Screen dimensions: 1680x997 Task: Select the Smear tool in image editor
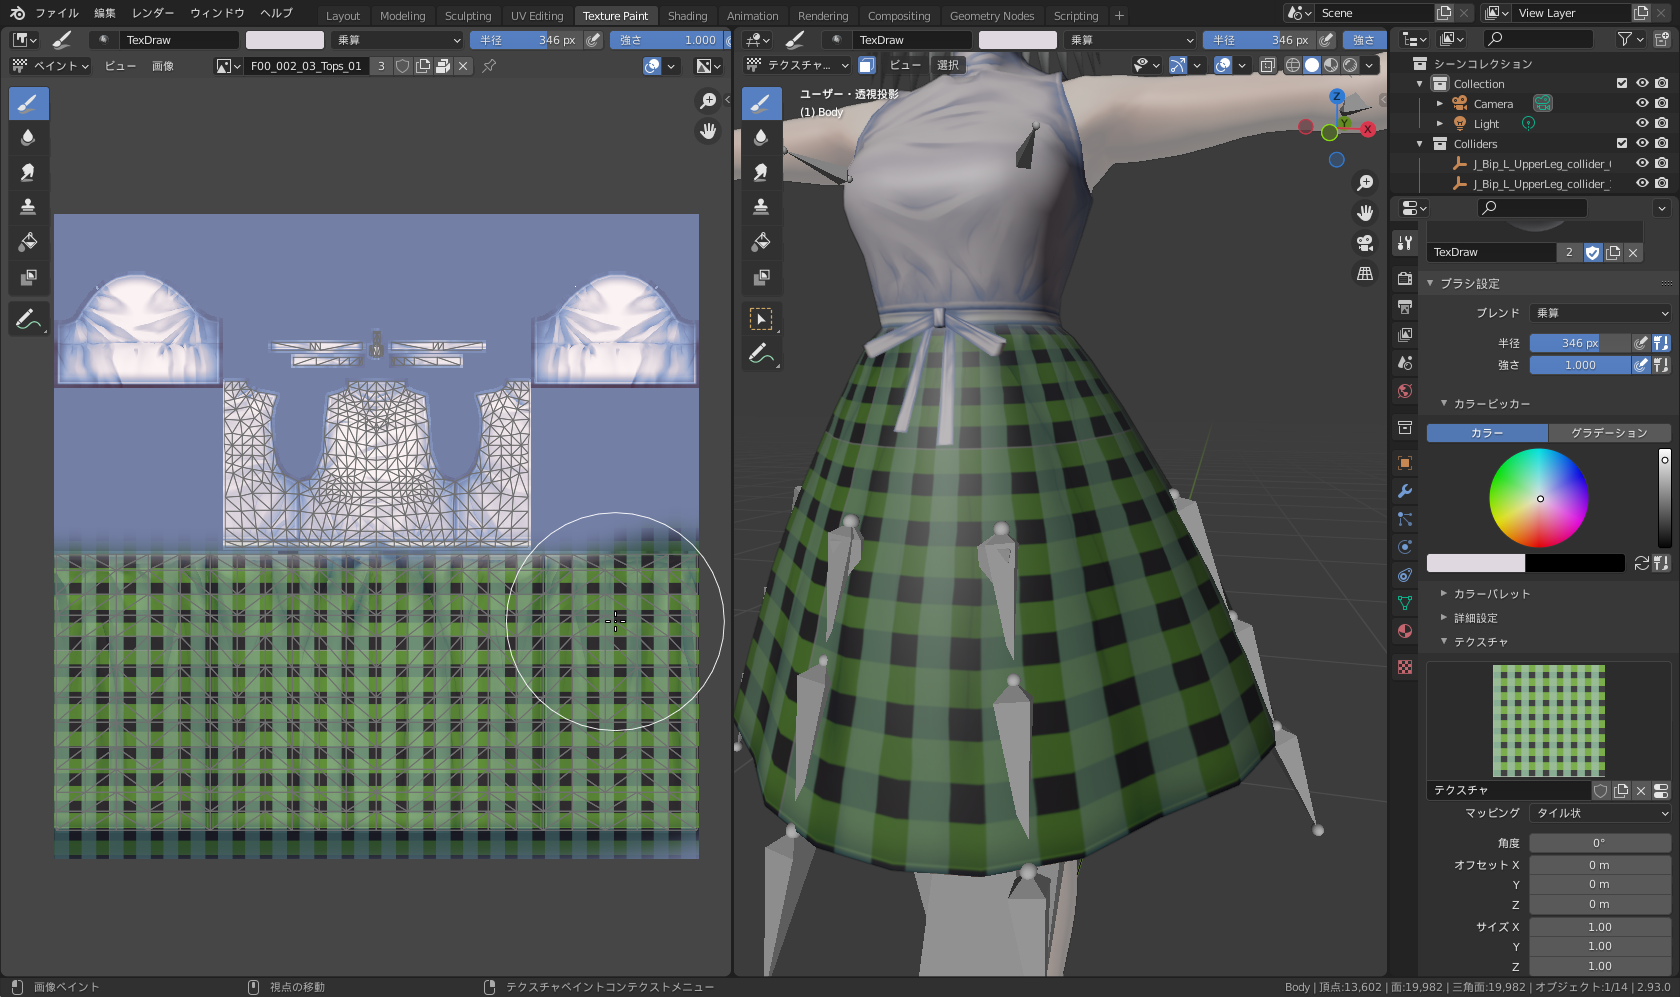click(x=28, y=172)
